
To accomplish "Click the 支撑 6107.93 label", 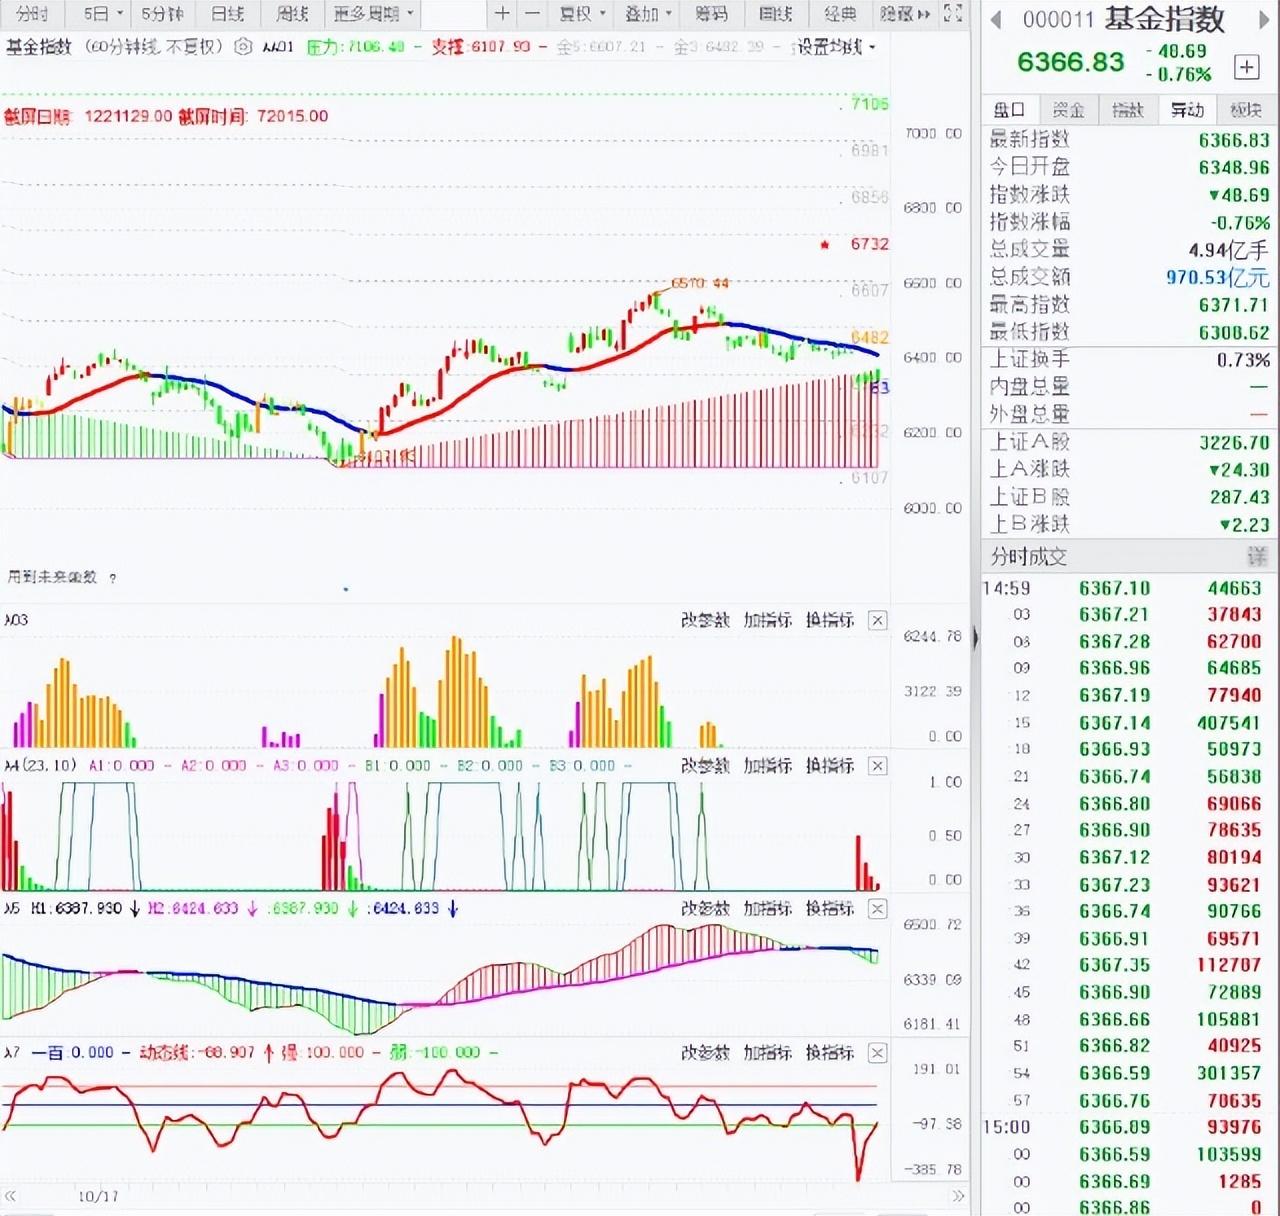I will tap(481, 47).
